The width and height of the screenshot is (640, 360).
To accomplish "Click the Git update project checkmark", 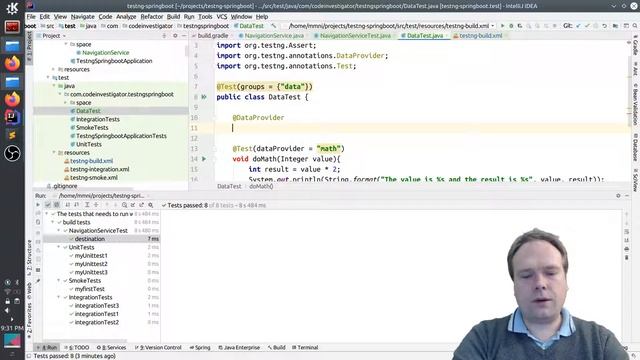I will coord(578,26).
